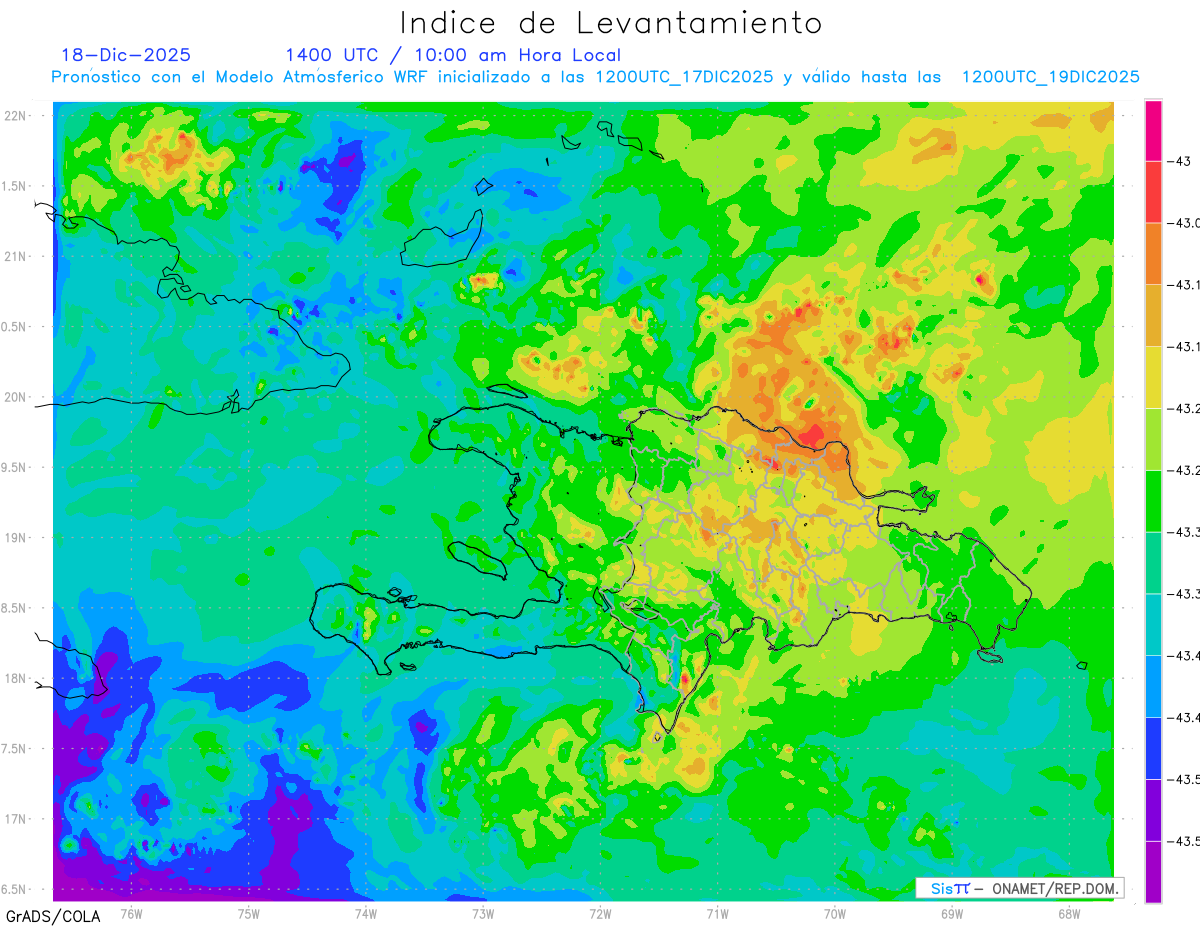Image resolution: width=1200 pixels, height=927 pixels.
Task: Click the "19N" latitude label
Action: [x=16, y=538]
